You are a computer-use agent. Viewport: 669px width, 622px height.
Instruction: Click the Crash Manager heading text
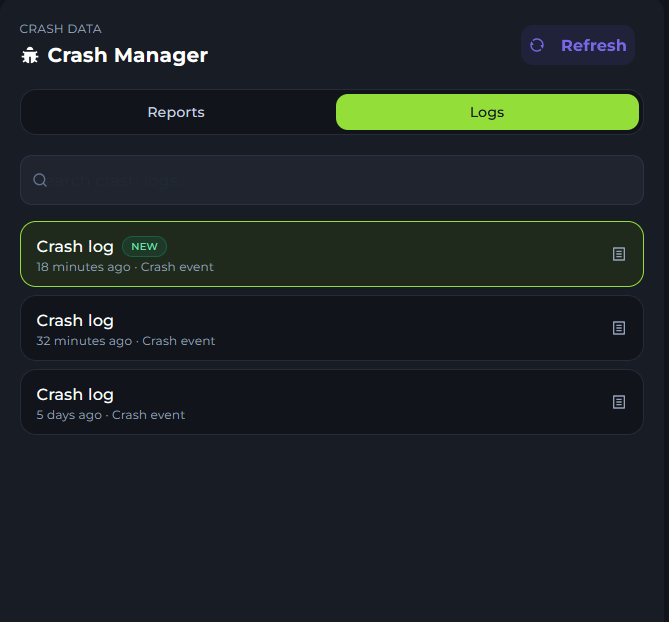[x=128, y=55]
